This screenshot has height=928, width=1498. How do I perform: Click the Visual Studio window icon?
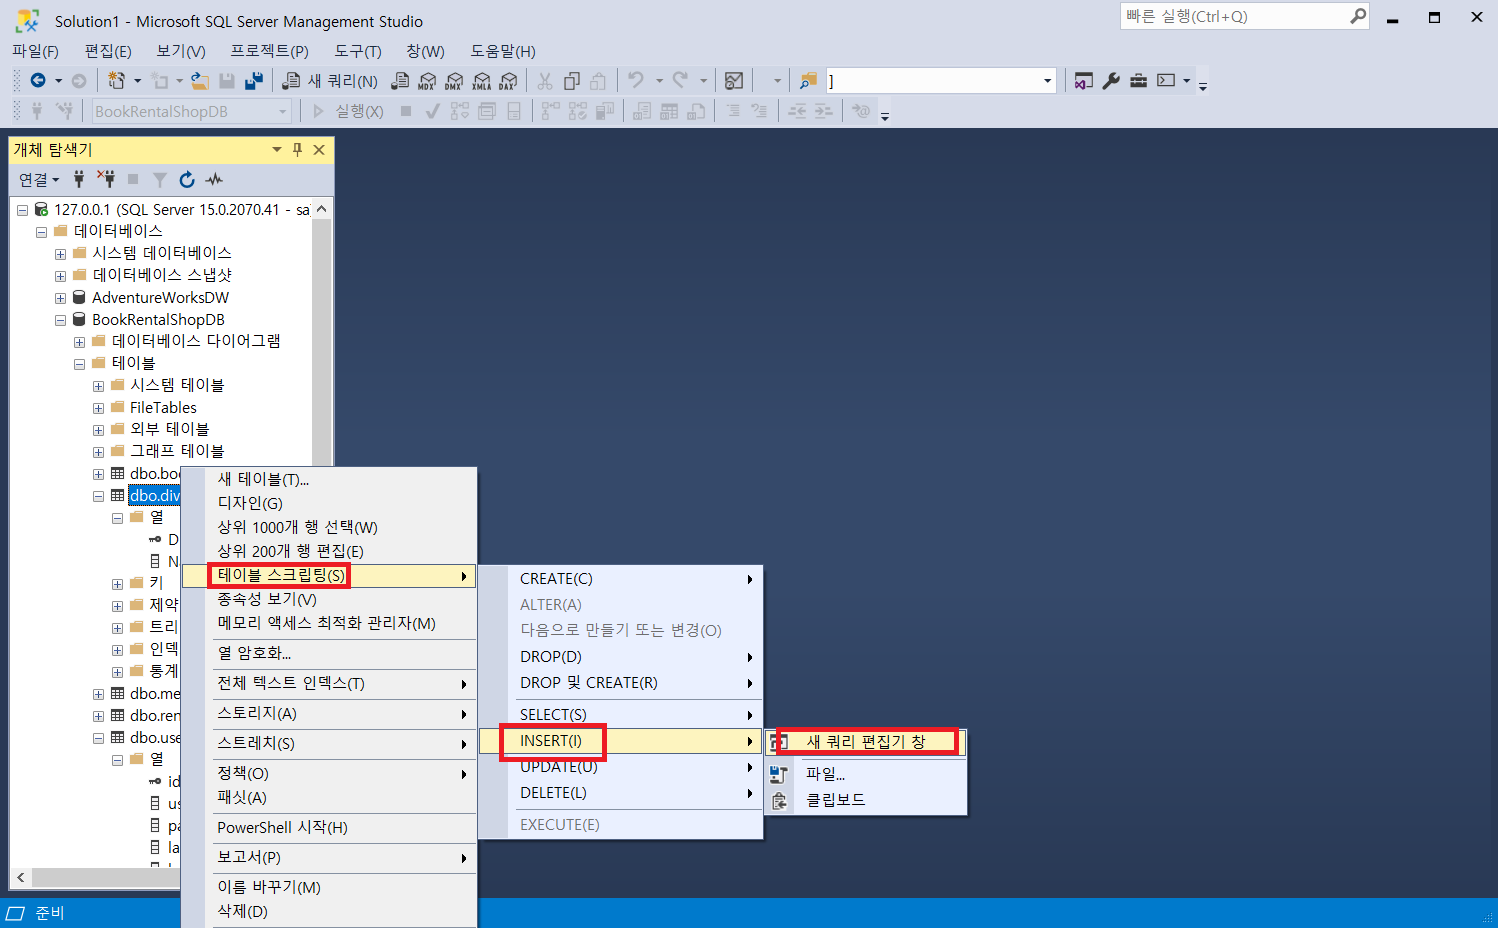(1084, 80)
